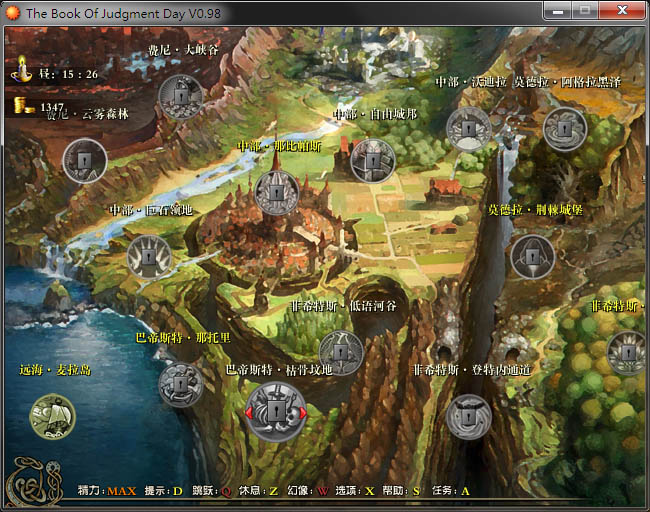Click the red left arrow on 枯骨坟地 medallion
This screenshot has width=650, height=512.
pyautogui.click(x=249, y=413)
